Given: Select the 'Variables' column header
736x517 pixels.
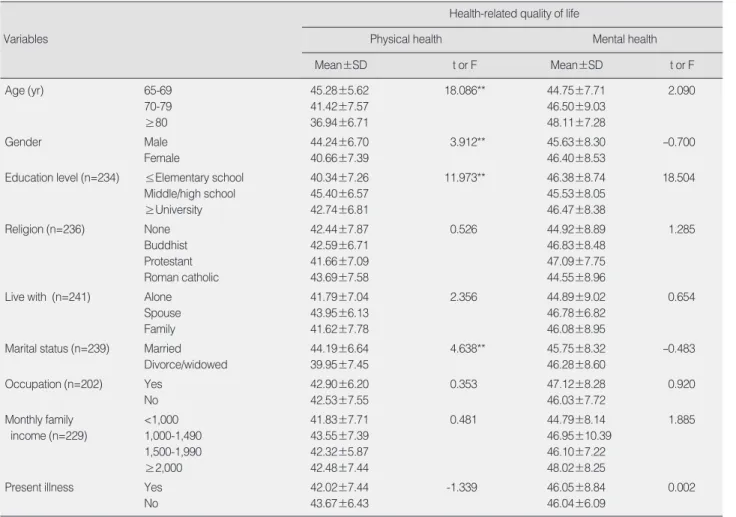Looking at the screenshot, I should [x=26, y=39].
